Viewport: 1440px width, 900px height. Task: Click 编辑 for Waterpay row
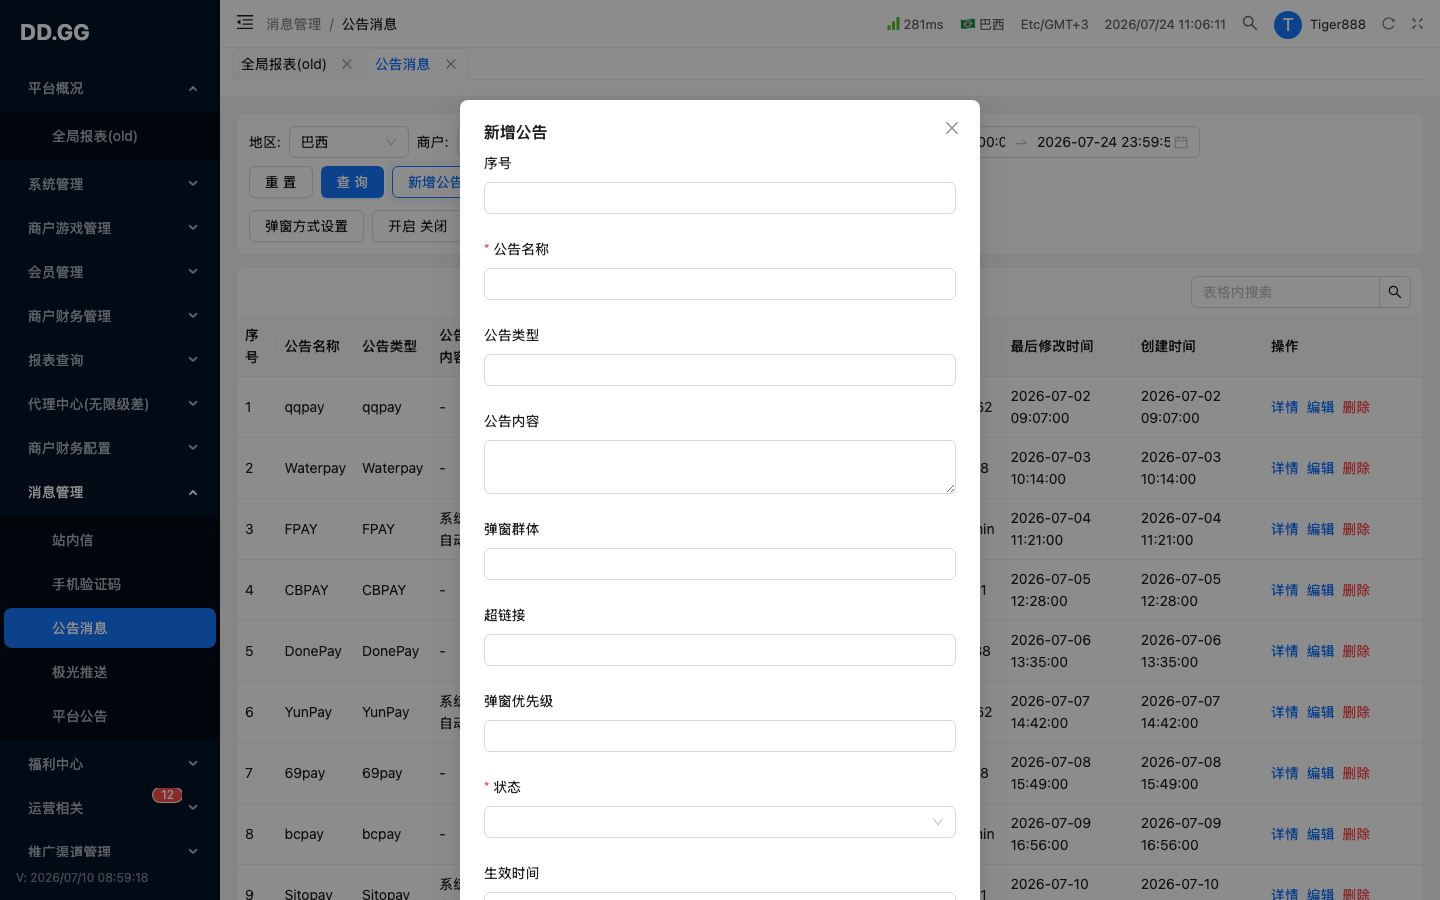[x=1320, y=468]
